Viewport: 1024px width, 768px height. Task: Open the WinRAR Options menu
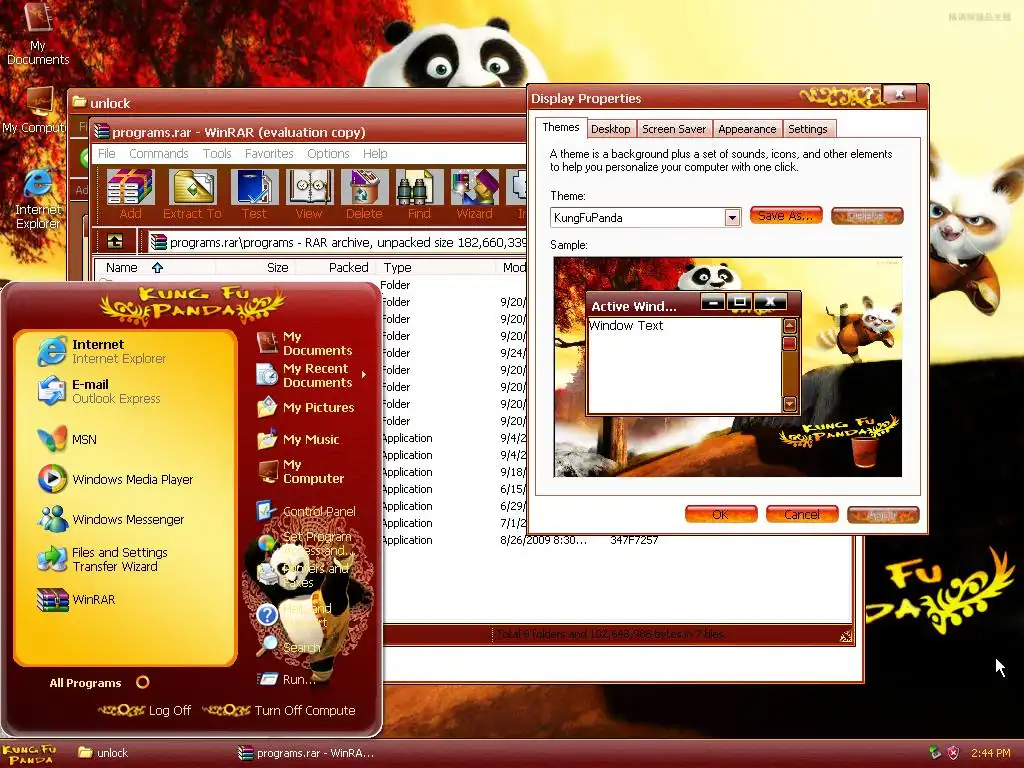click(x=328, y=153)
